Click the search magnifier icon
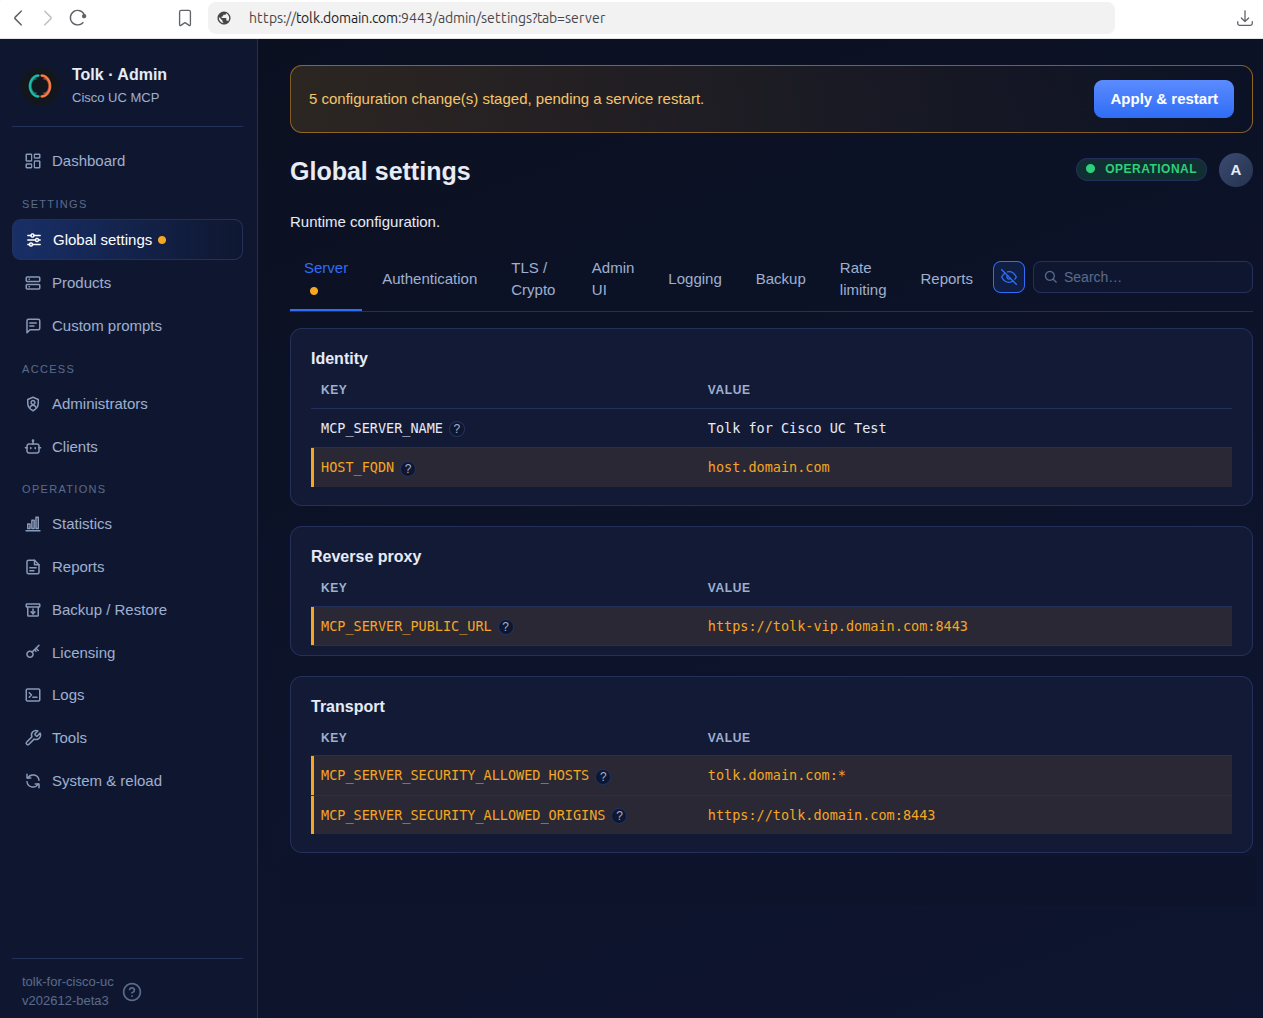The width and height of the screenshot is (1263, 1018). 1051,277
